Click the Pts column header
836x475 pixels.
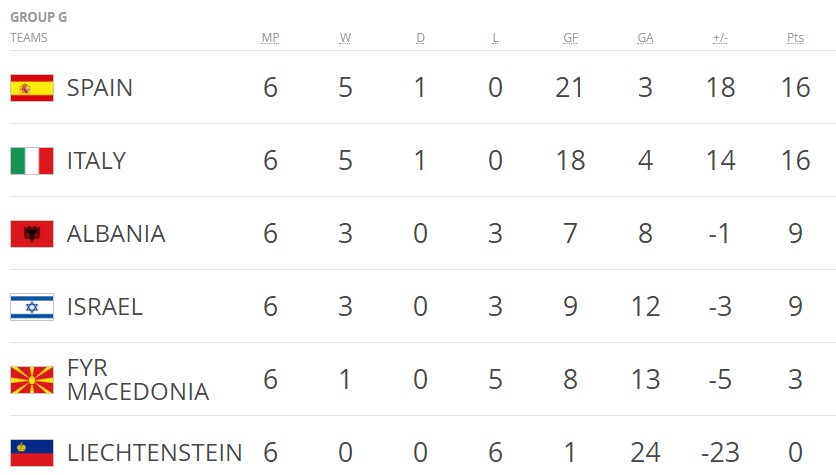click(795, 38)
